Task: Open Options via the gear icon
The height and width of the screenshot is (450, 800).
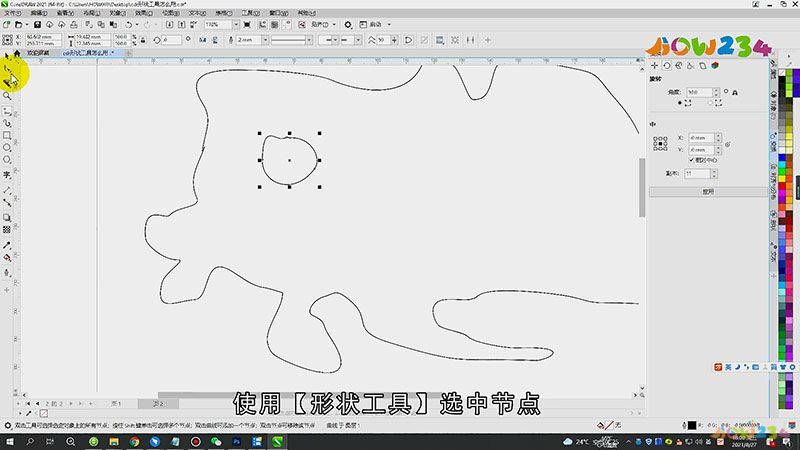Action: 348,24
